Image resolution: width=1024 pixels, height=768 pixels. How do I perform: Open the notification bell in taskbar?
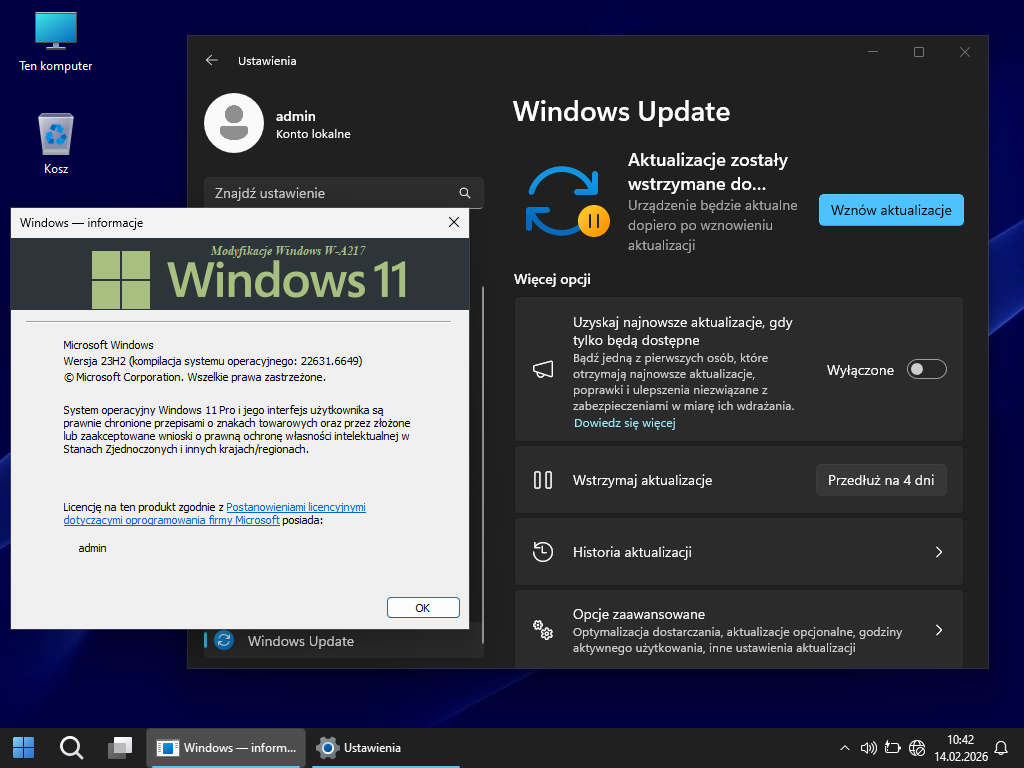tap(1001, 747)
